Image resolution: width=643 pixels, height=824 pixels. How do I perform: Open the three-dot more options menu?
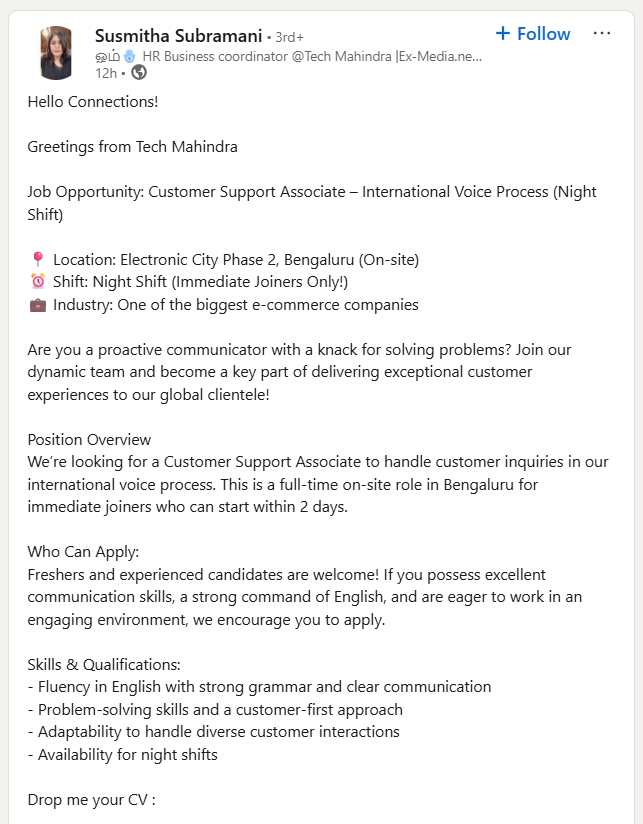(601, 33)
